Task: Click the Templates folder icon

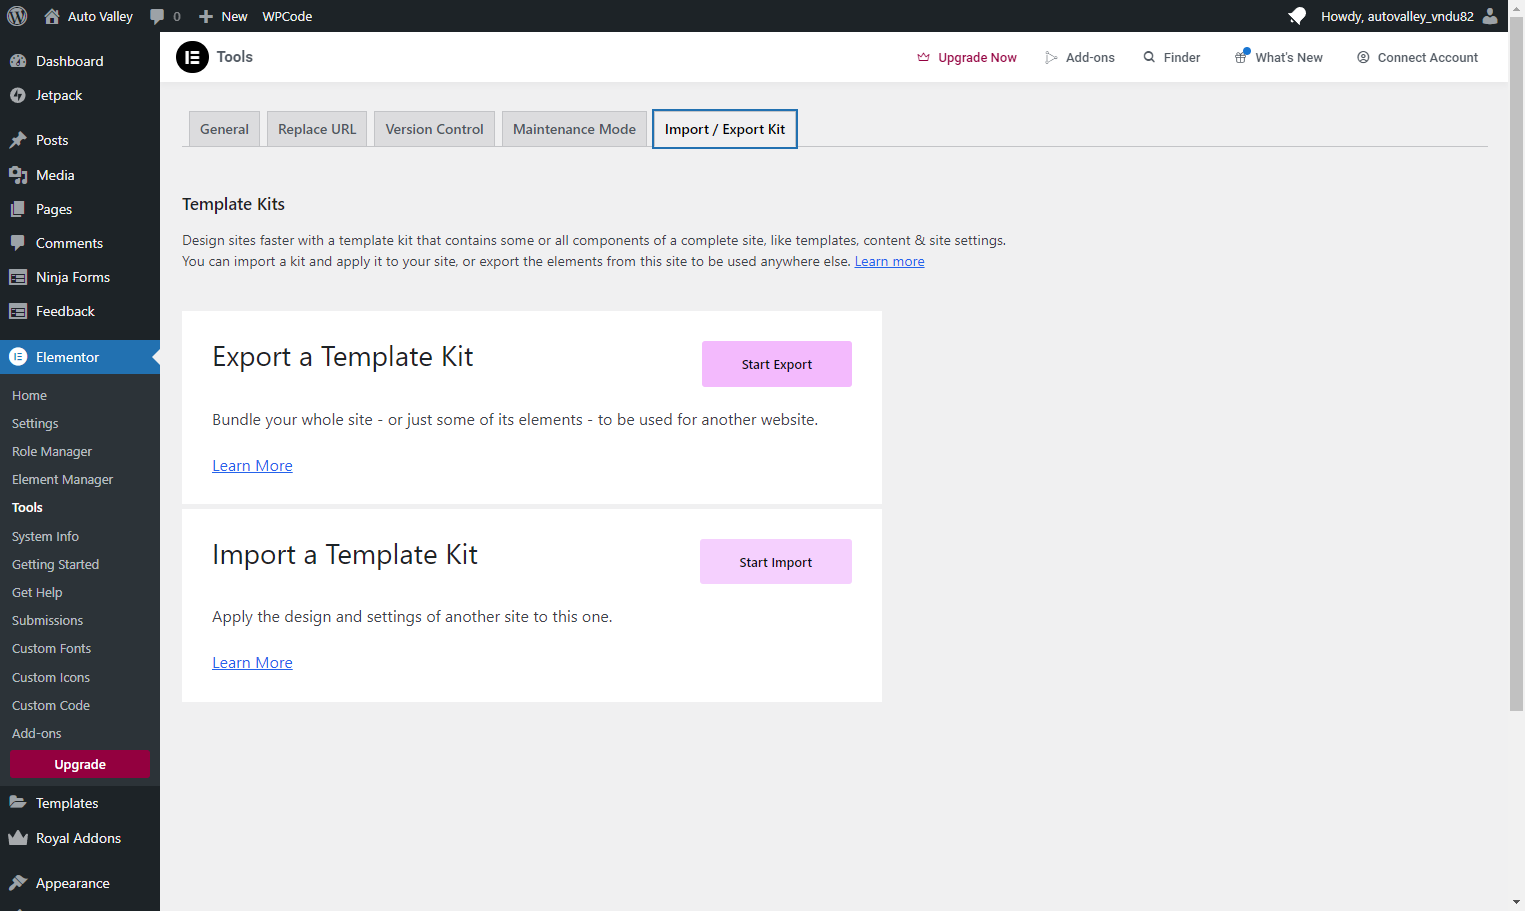Action: 18,803
